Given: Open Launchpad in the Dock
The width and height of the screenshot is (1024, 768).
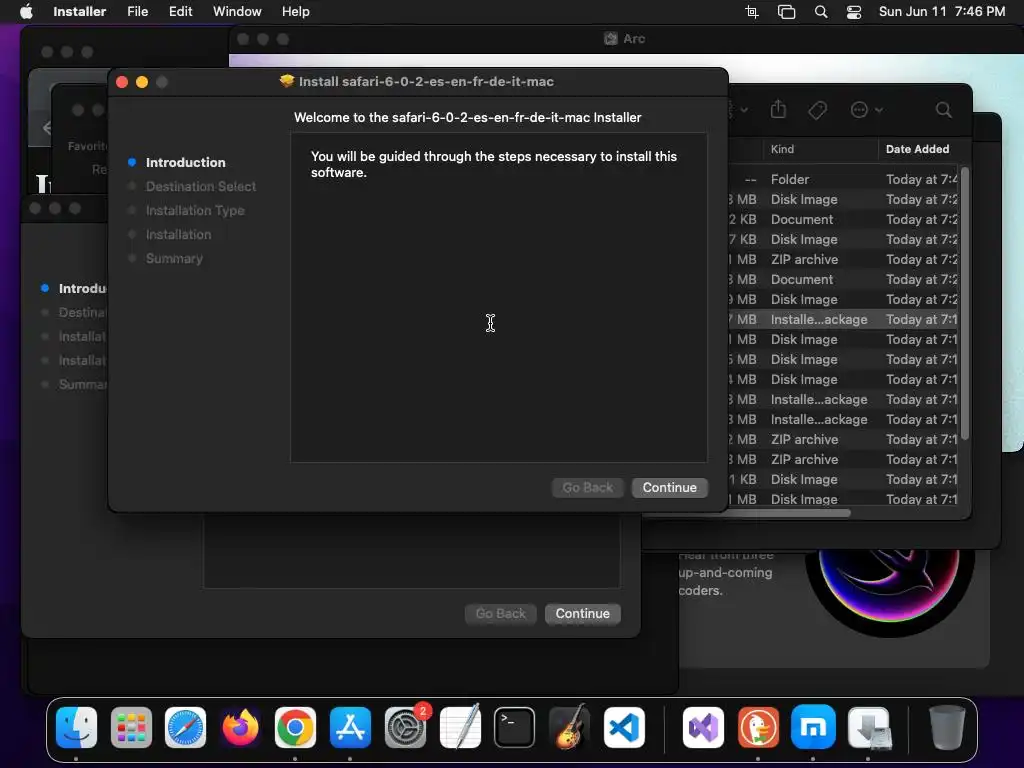Looking at the screenshot, I should point(131,727).
